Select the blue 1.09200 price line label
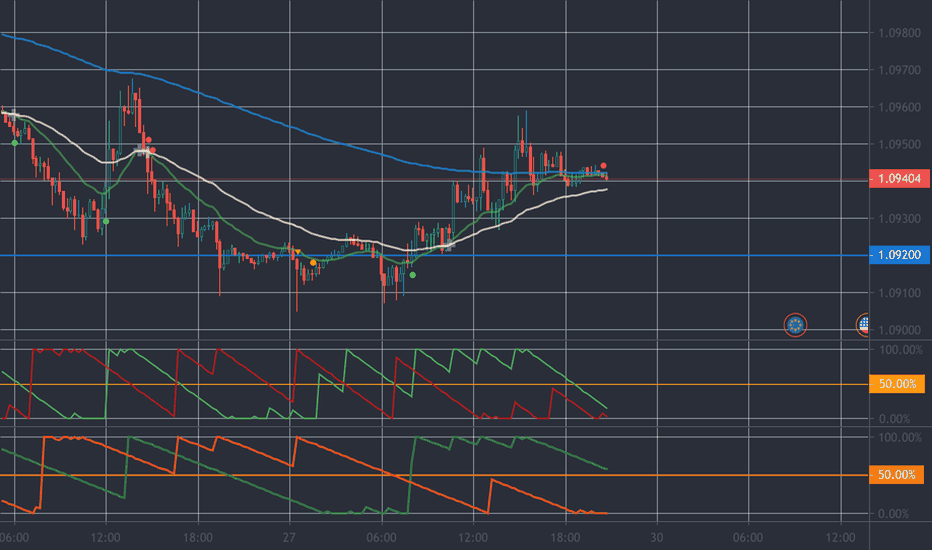The width and height of the screenshot is (932, 550). click(899, 255)
